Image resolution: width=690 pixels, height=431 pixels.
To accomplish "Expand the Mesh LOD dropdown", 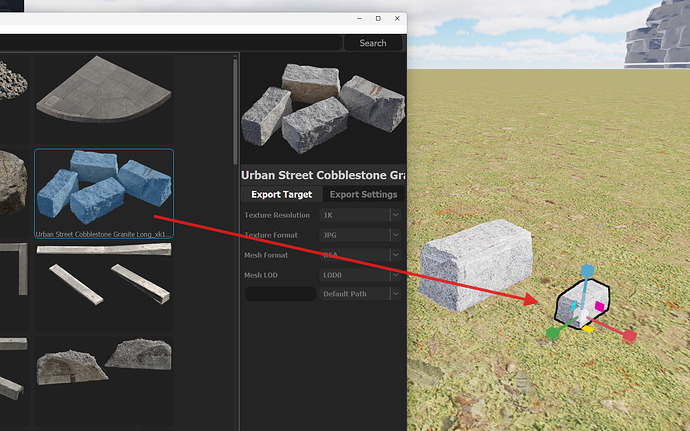I will coord(395,274).
